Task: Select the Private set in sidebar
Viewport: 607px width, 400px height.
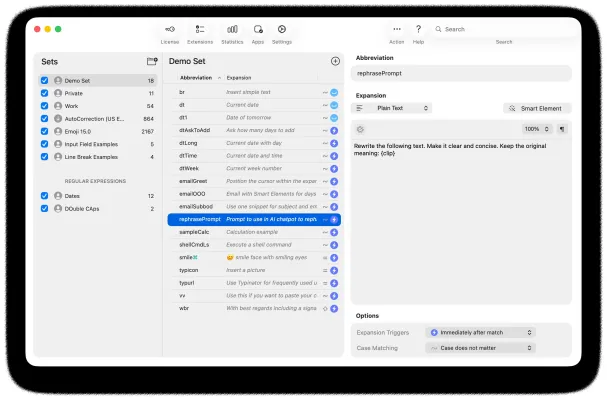Action: point(98,93)
